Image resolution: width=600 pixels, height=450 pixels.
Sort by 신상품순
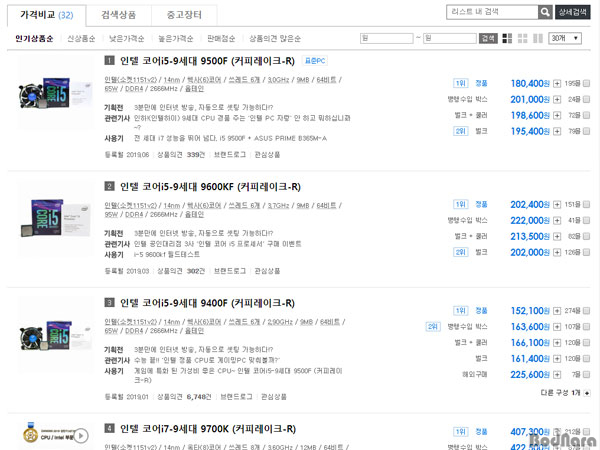81,38
